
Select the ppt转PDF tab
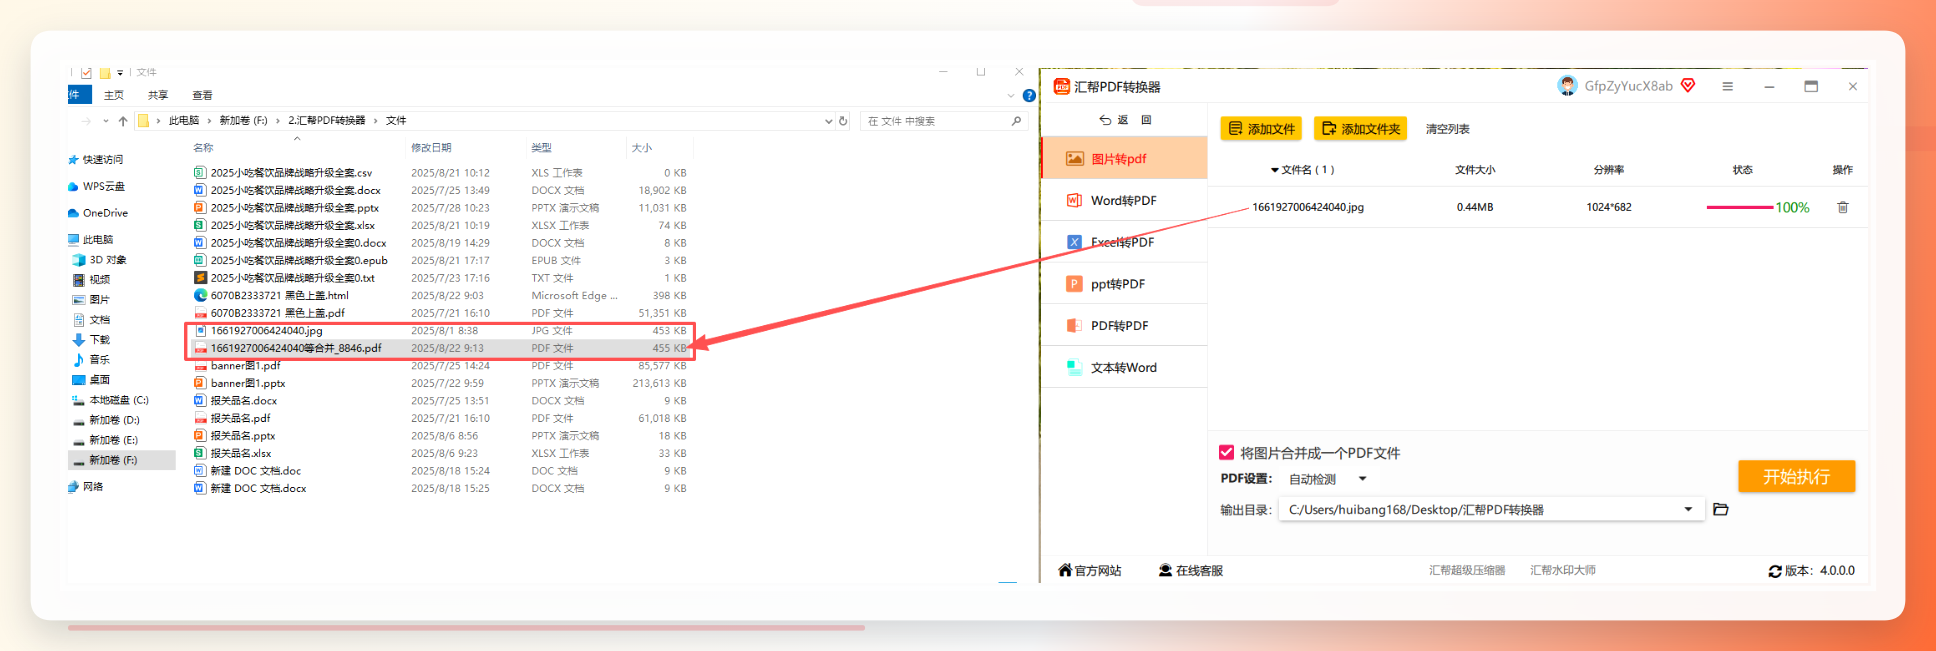(x=1124, y=284)
